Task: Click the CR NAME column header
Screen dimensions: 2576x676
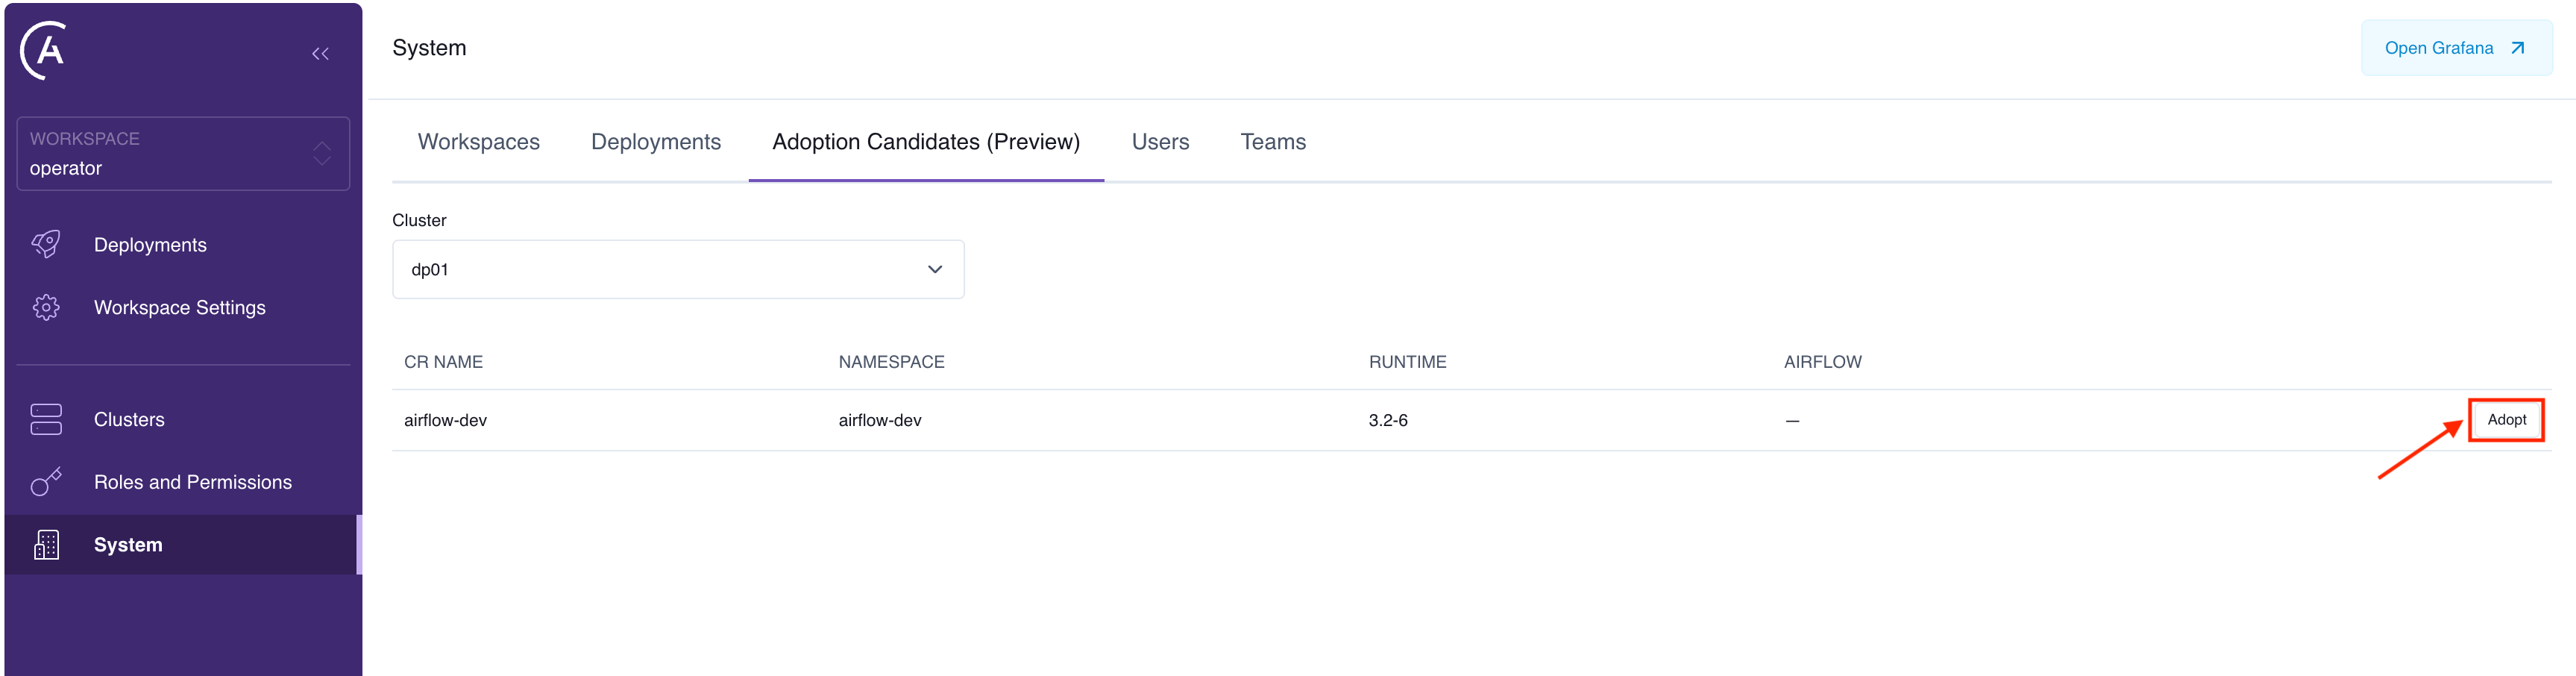Action: pyautogui.click(x=443, y=362)
